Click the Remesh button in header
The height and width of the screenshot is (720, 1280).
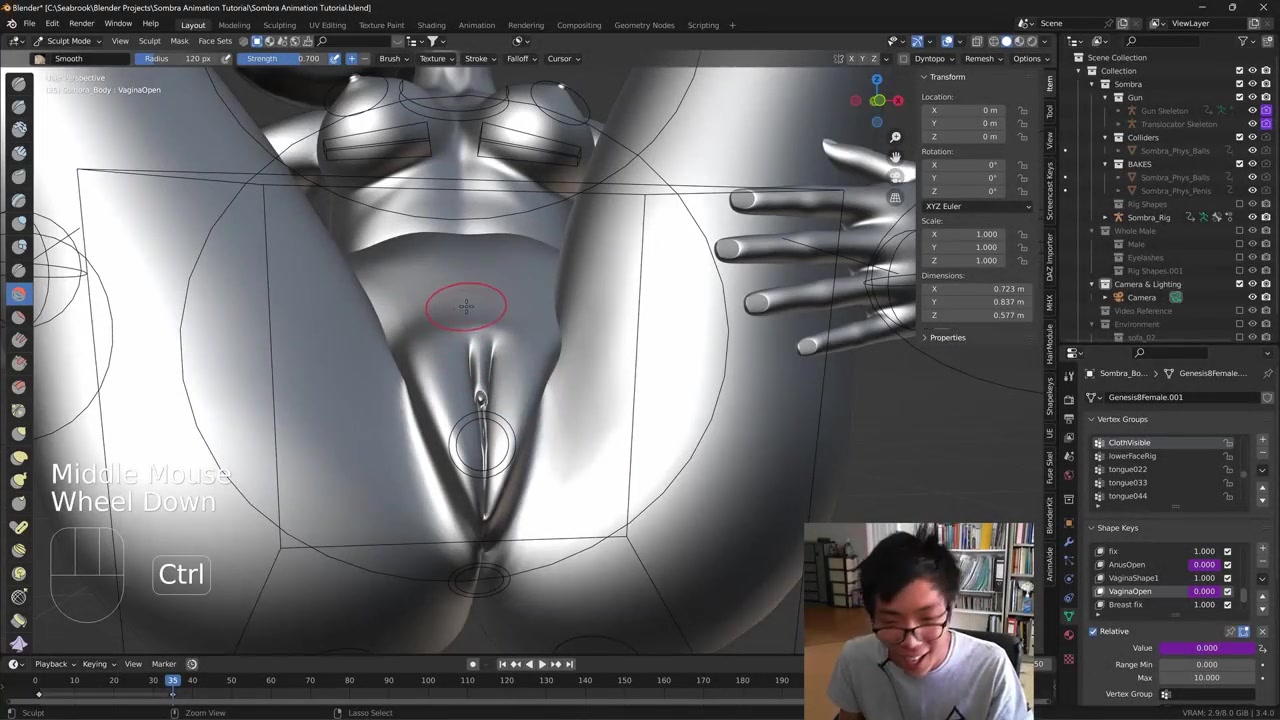[x=982, y=59]
